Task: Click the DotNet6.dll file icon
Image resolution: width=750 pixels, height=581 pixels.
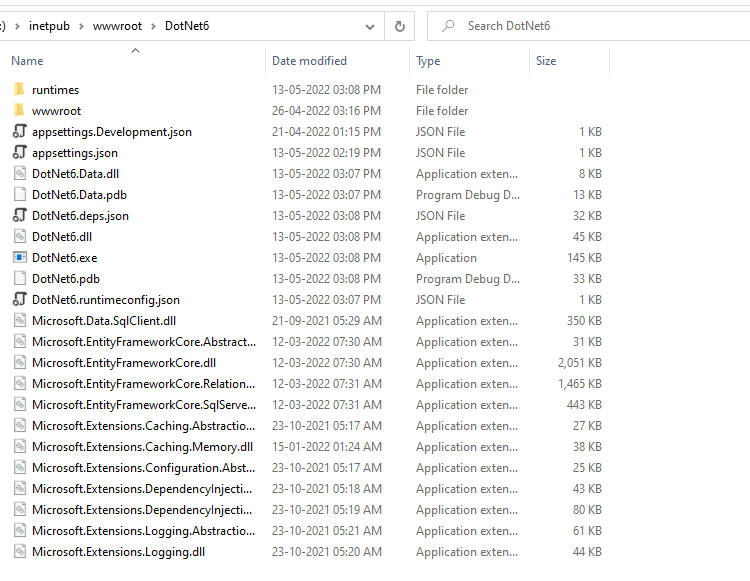Action: 20,237
